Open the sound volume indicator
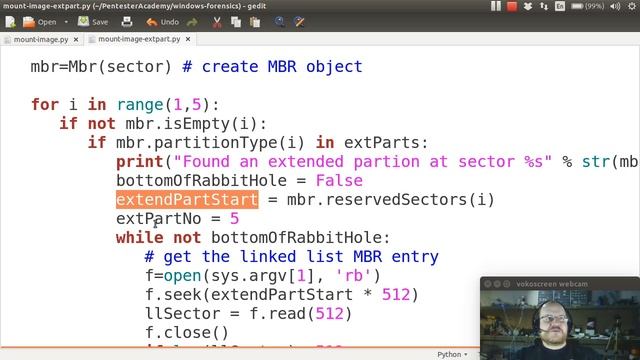Viewport: 640px width, 360px height. pos(615,6)
